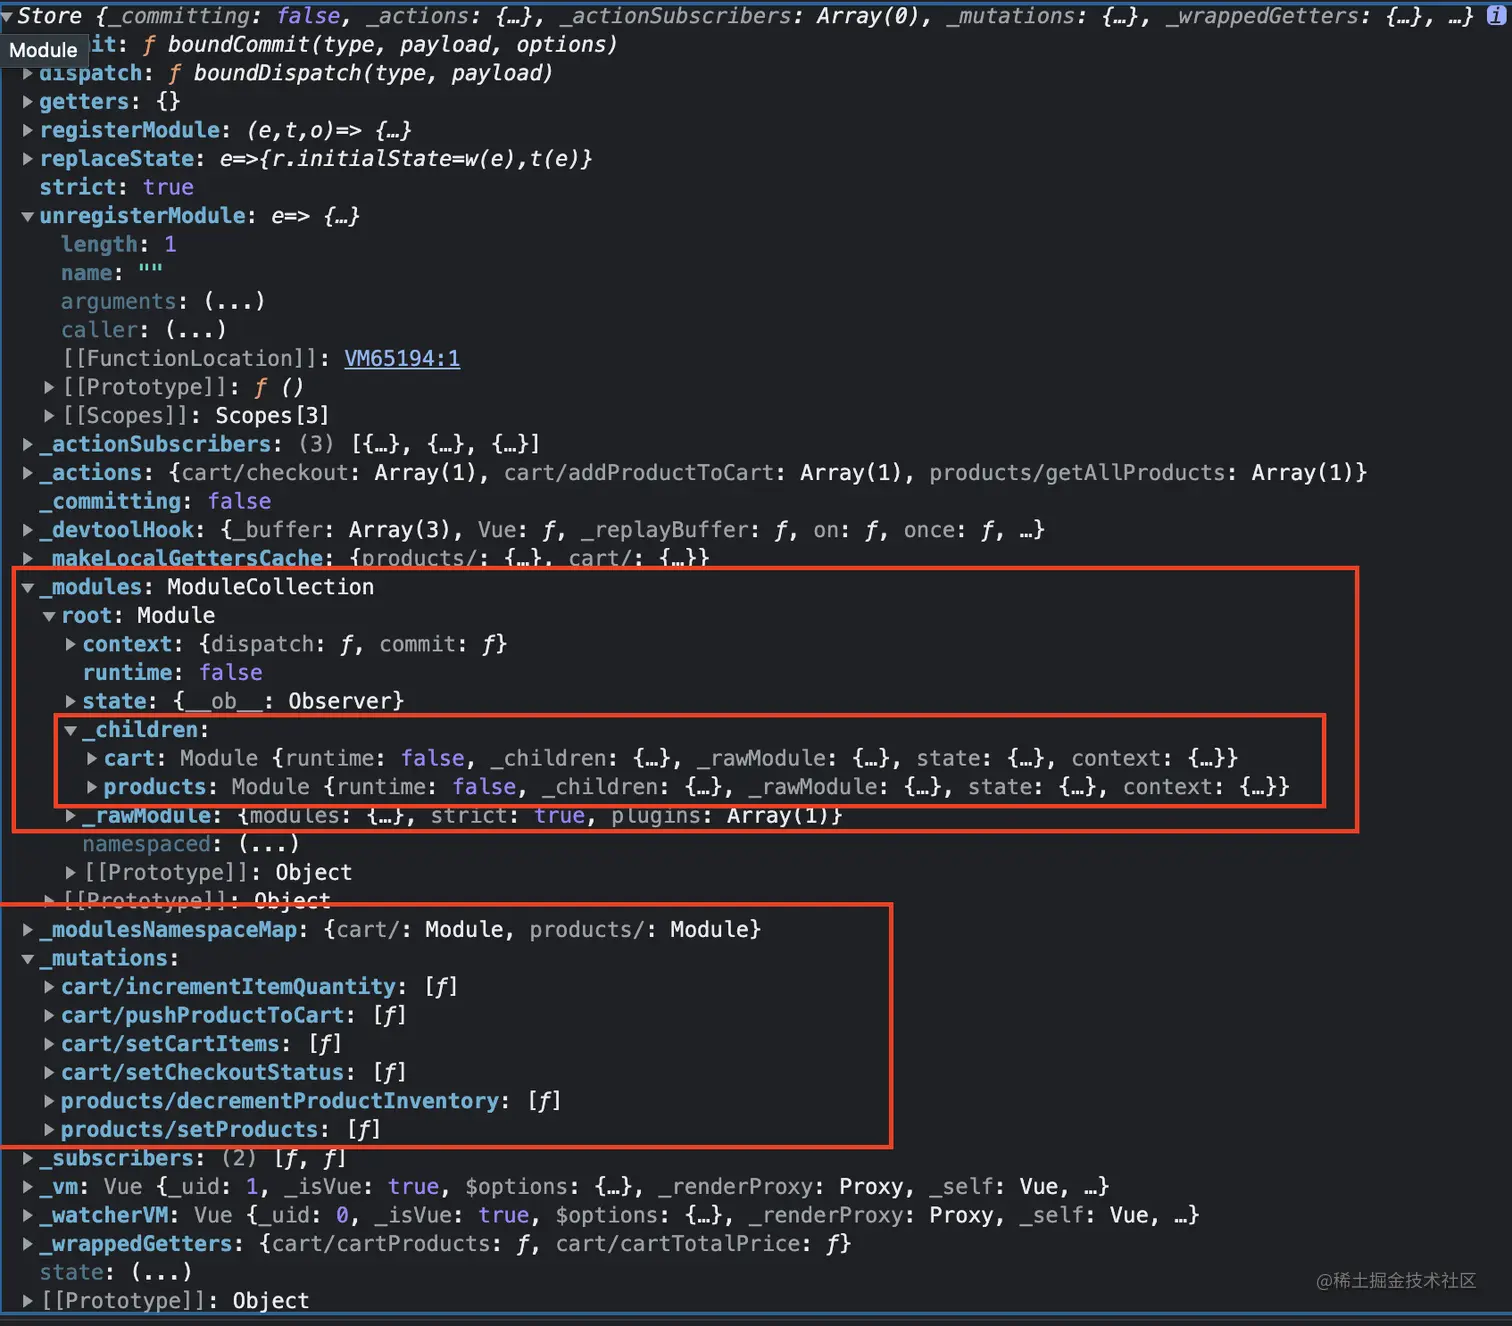The image size is (1512, 1326).
Task: Expand the getters property
Action: 28,101
